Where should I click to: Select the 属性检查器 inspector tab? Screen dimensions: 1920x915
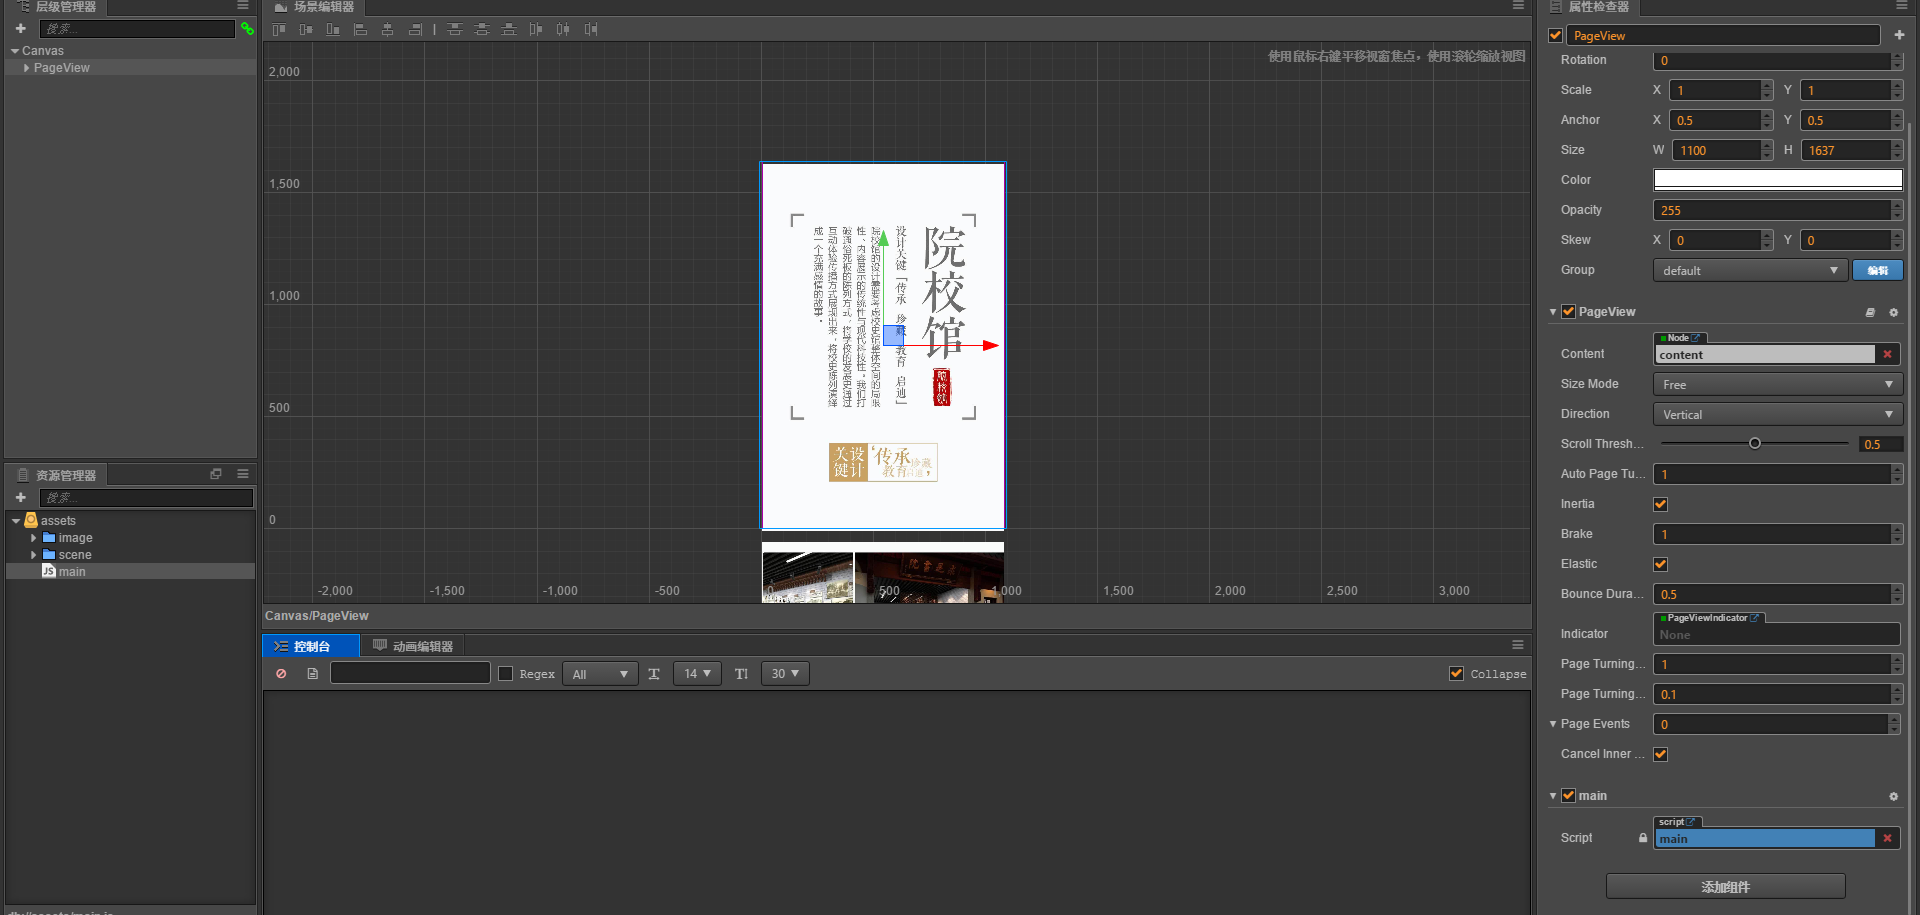click(x=1589, y=7)
